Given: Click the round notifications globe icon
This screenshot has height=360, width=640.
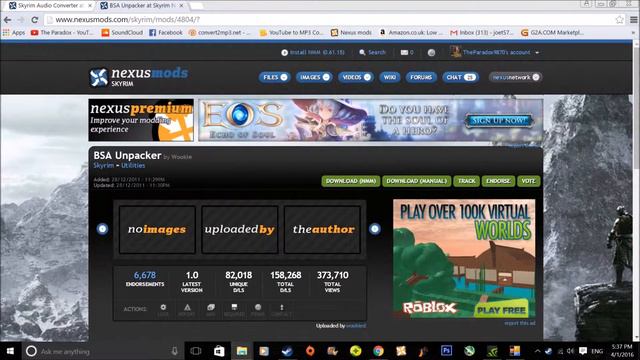Looking at the screenshot, I should click(431, 52).
